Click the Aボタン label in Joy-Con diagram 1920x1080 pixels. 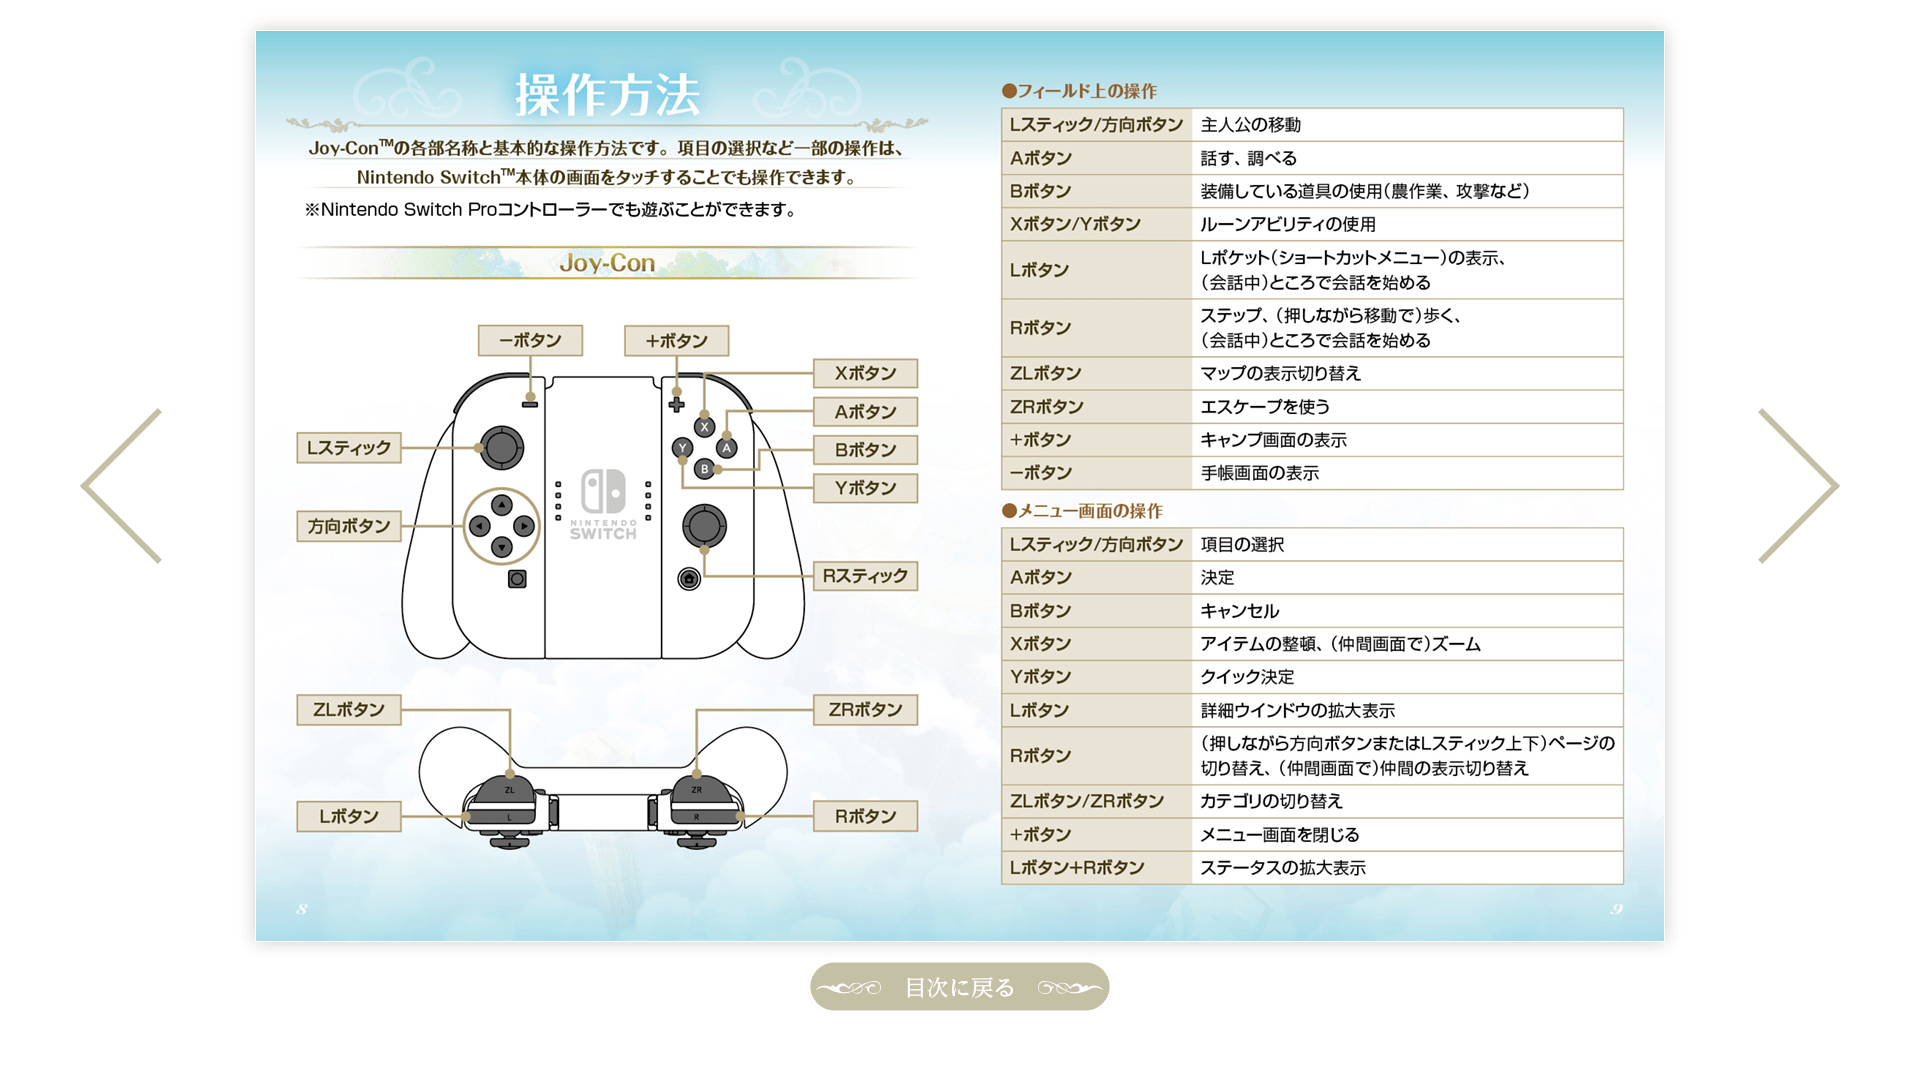865,412
